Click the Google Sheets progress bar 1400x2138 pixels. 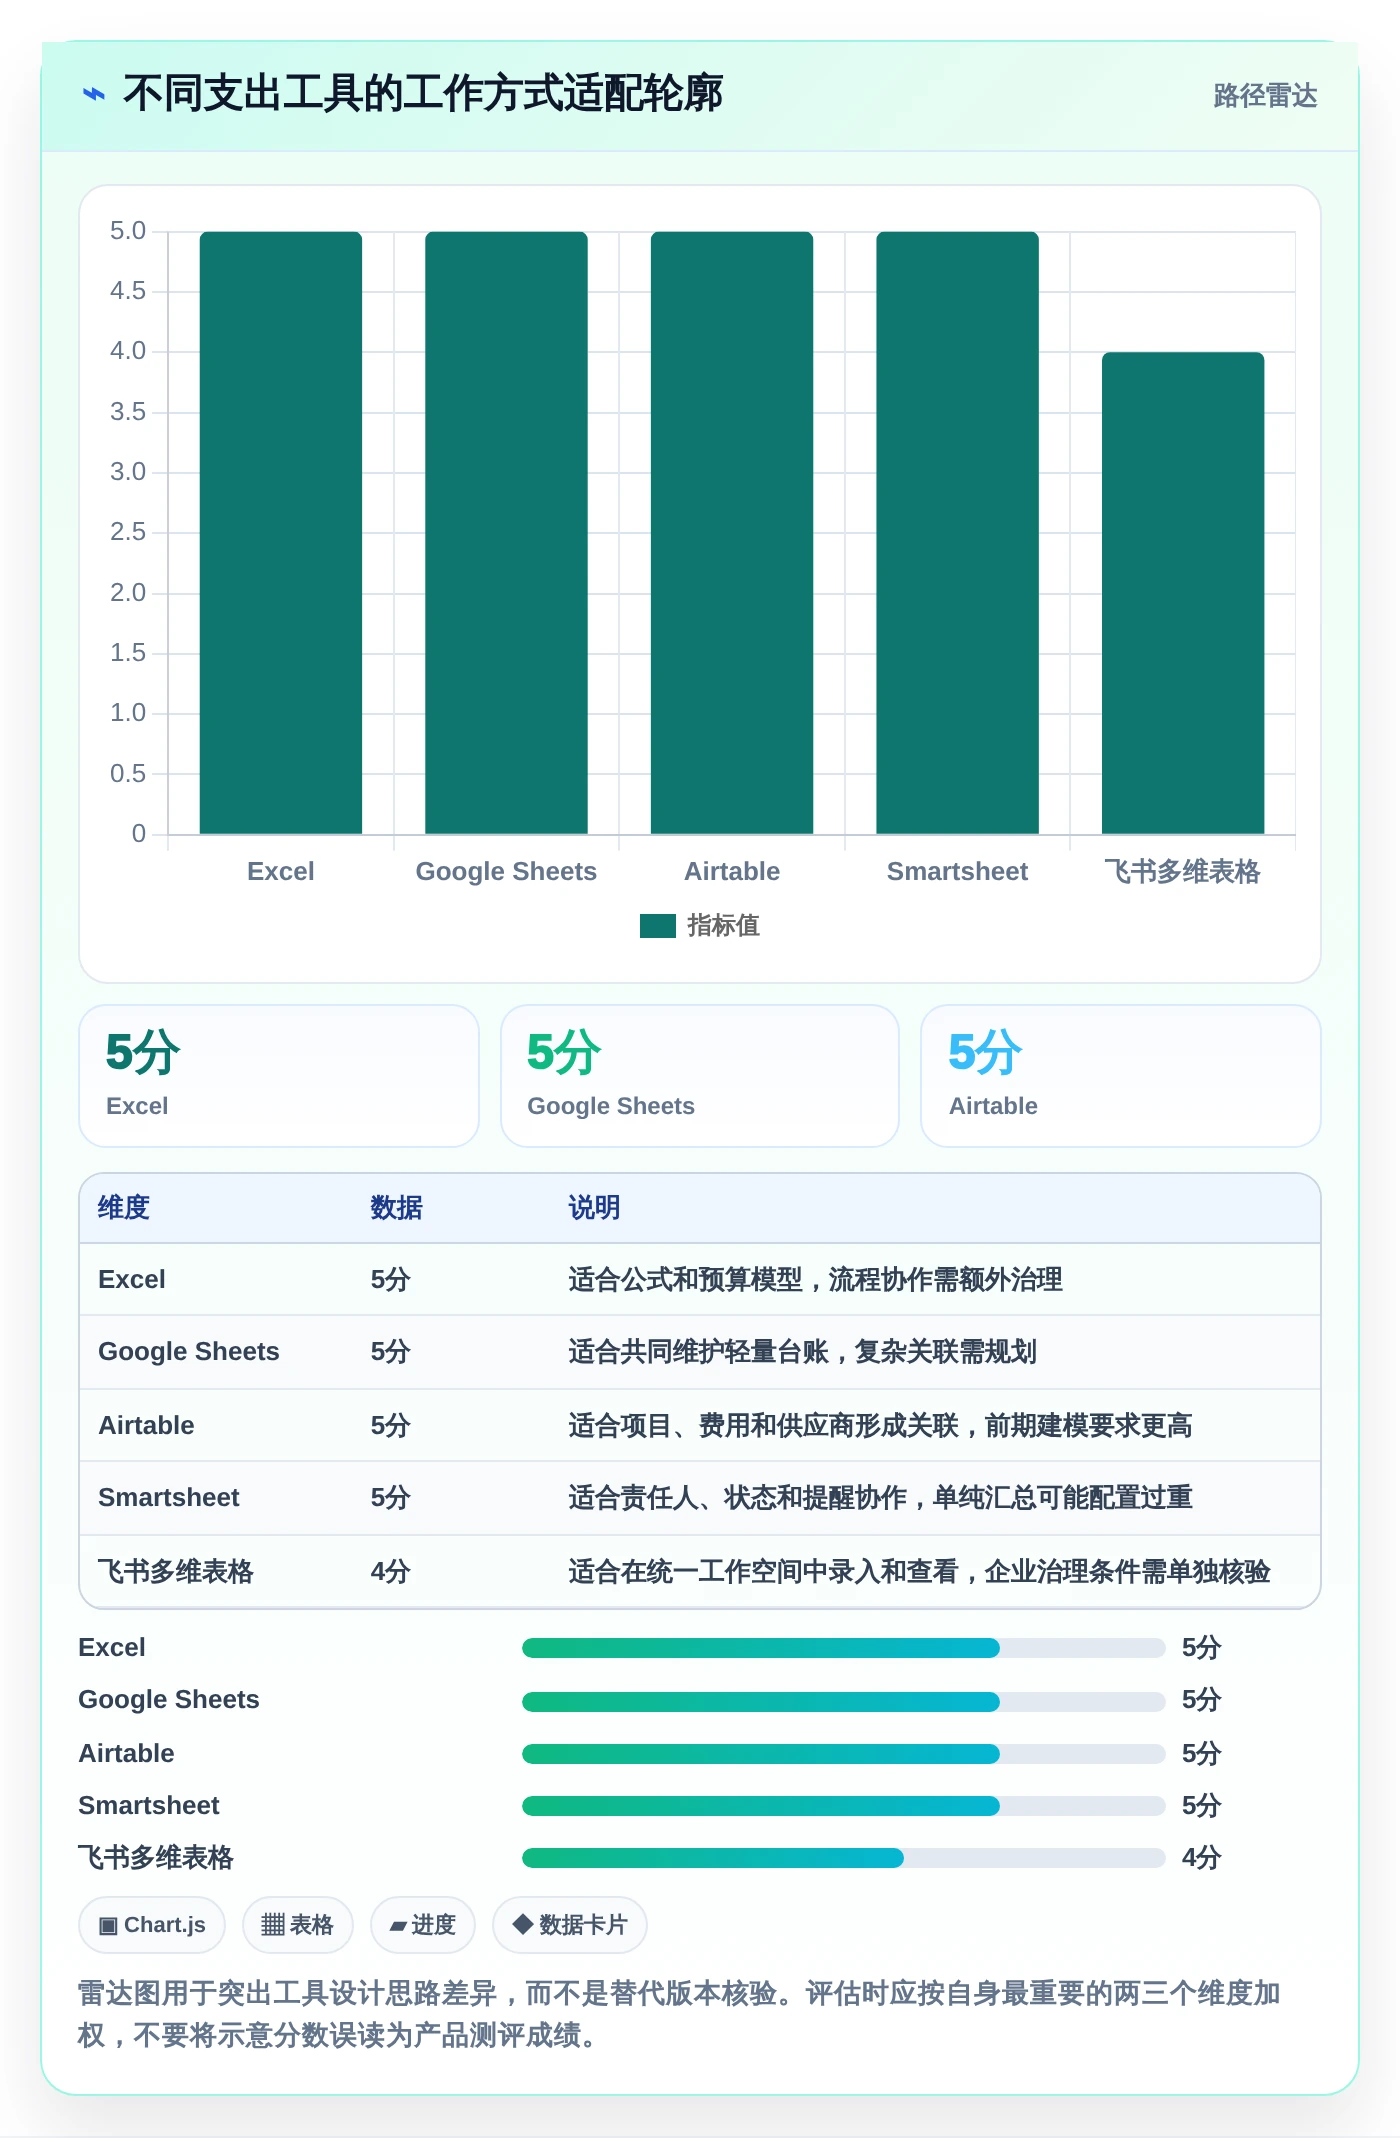[843, 1701]
